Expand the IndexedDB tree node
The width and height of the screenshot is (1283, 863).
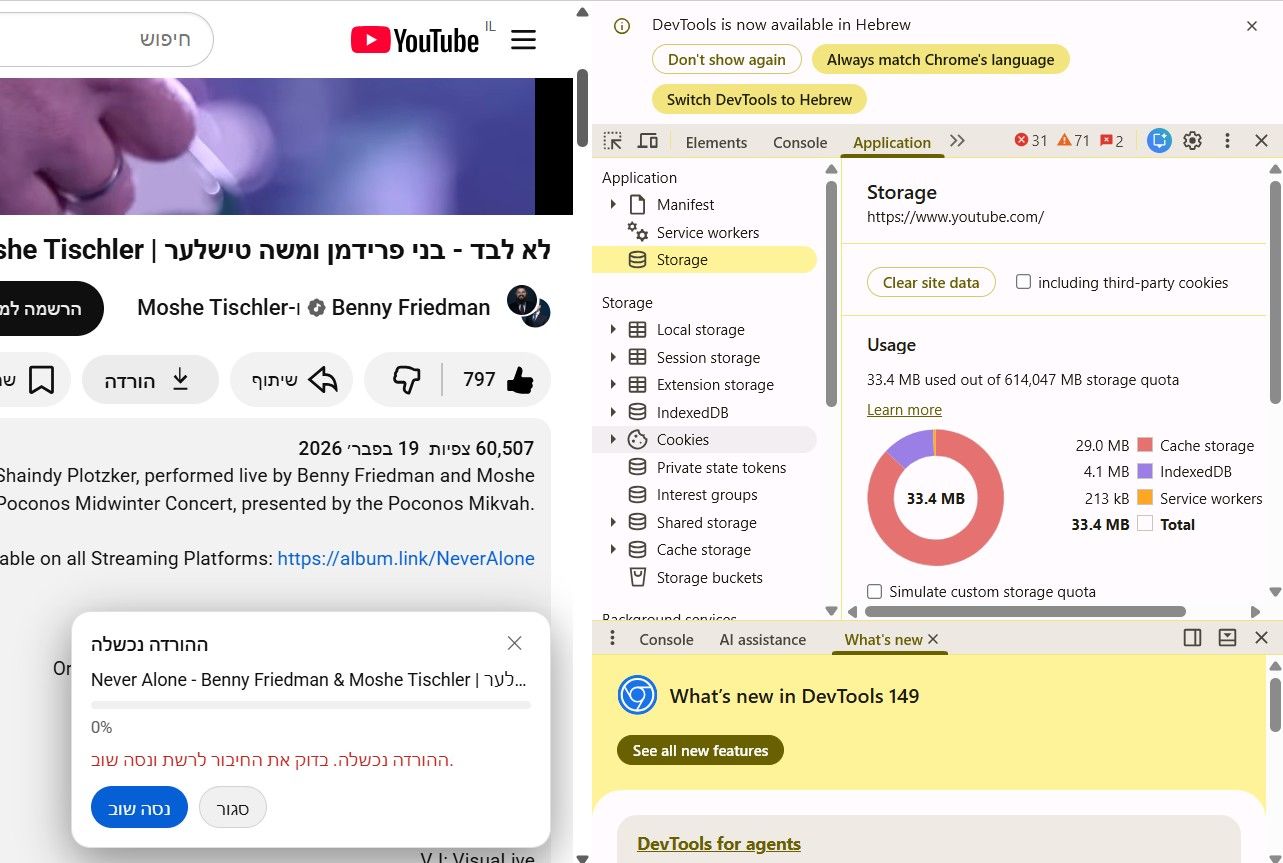[613, 412]
